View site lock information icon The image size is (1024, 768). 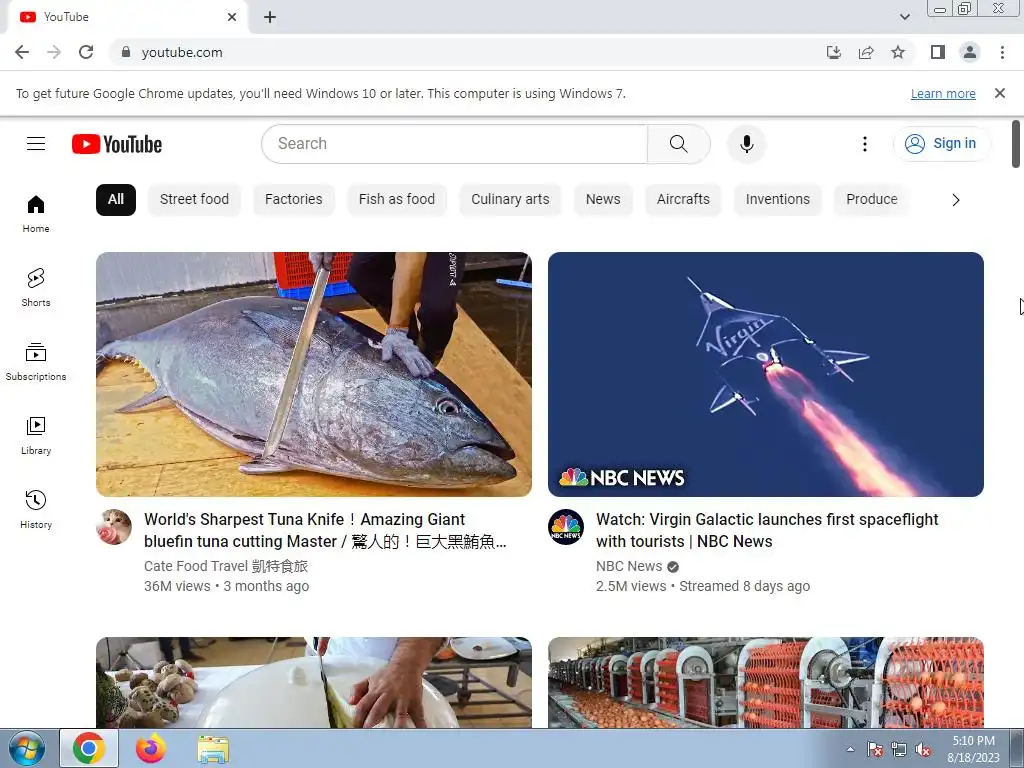coord(126,52)
